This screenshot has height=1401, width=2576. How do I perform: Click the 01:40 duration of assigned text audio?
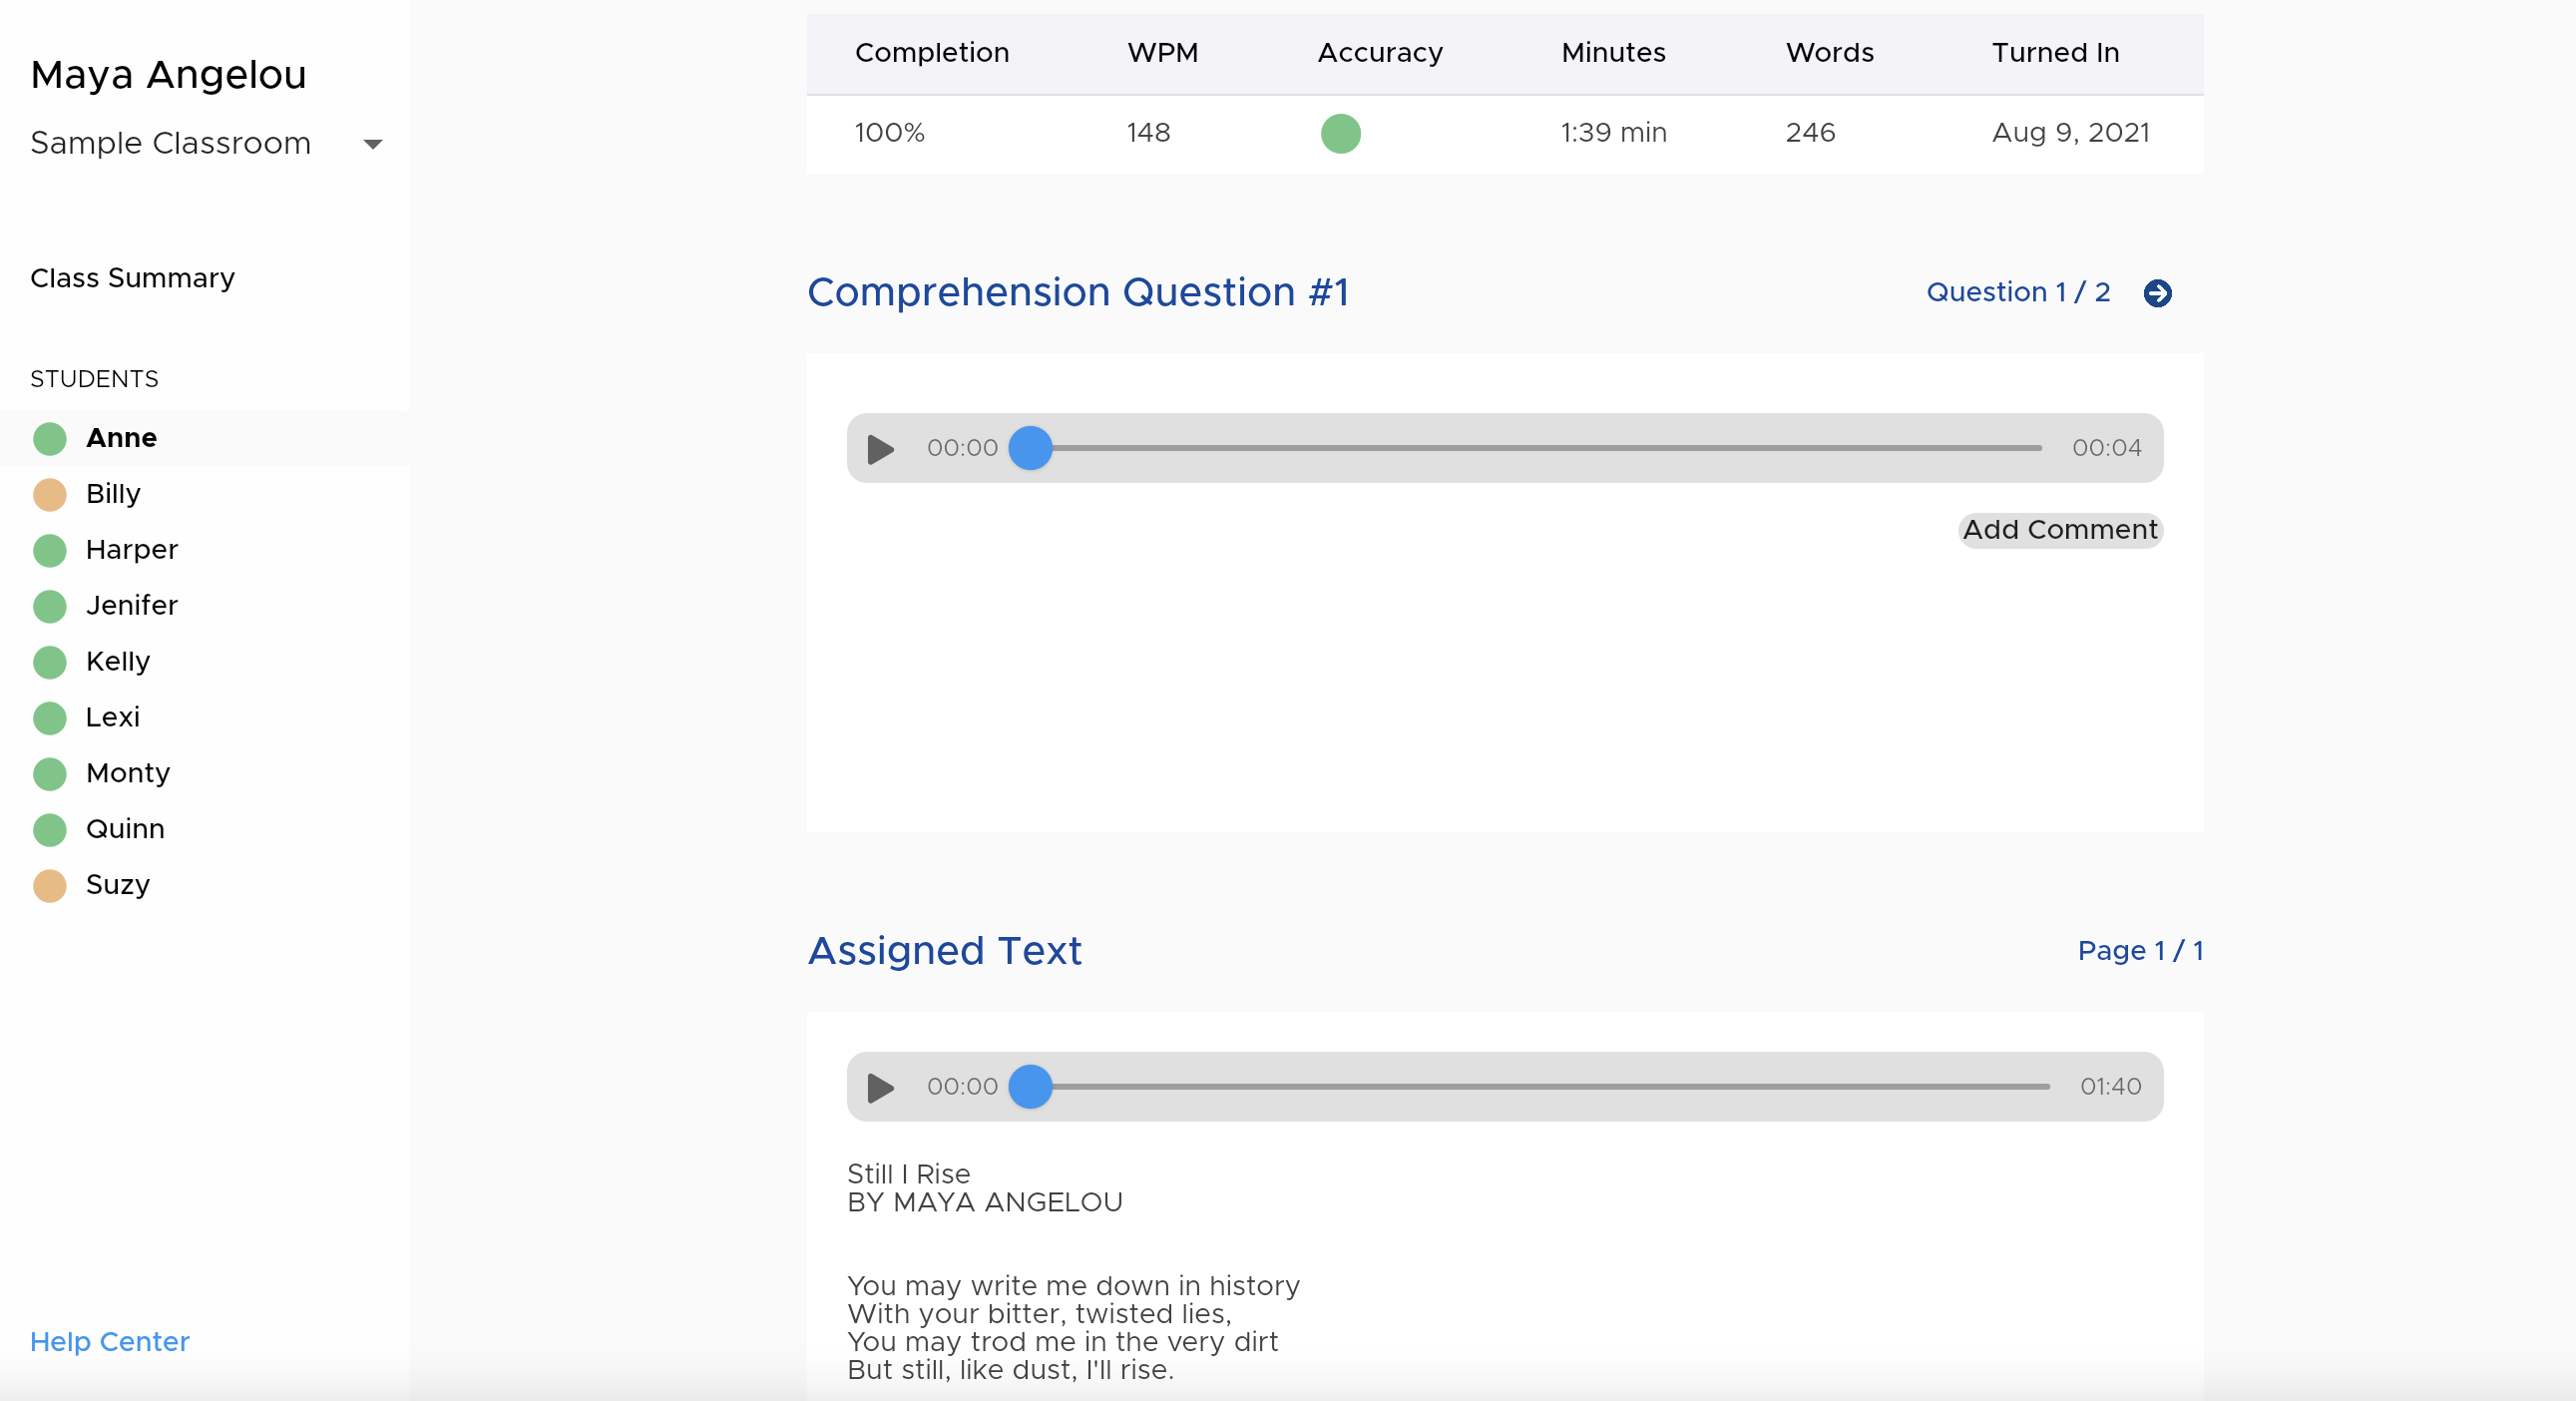click(2110, 1087)
